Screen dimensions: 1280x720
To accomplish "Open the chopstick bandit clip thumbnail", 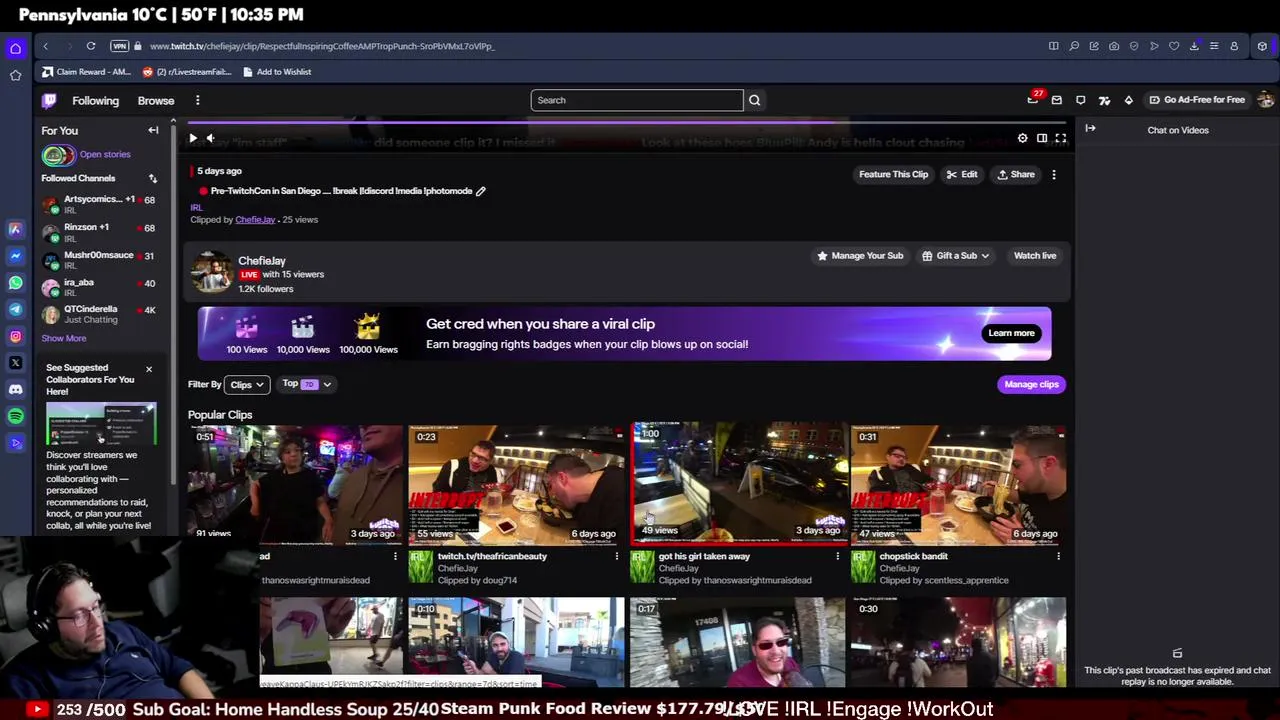I will 958,485.
